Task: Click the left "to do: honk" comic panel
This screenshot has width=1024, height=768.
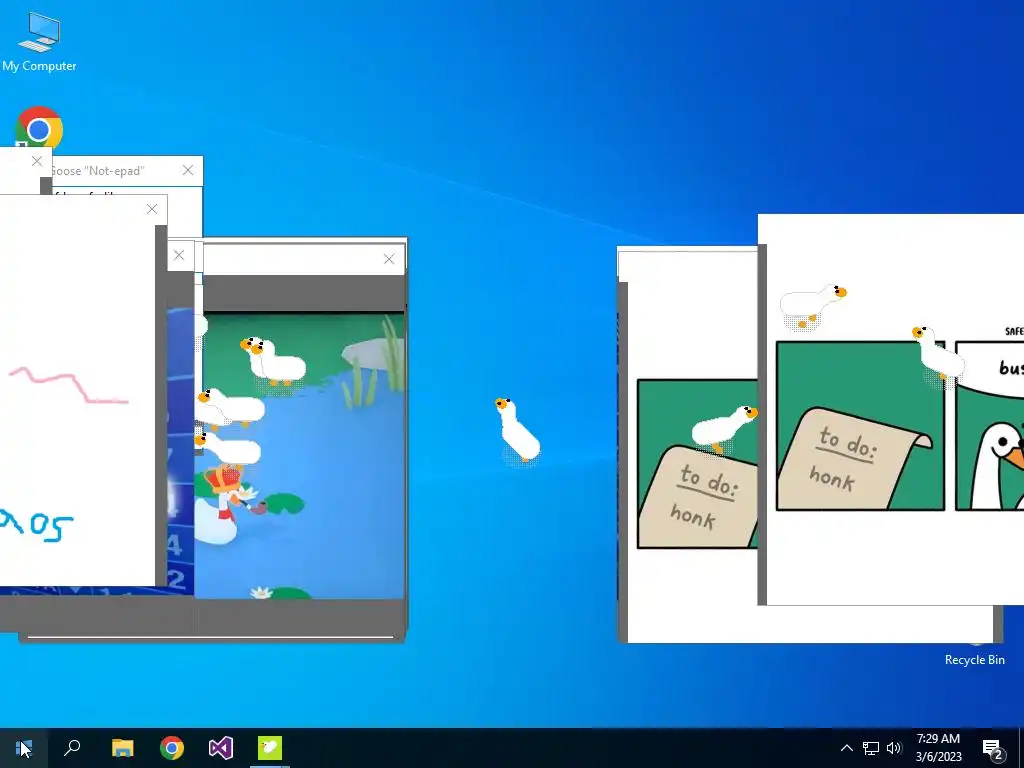Action: pos(697,464)
